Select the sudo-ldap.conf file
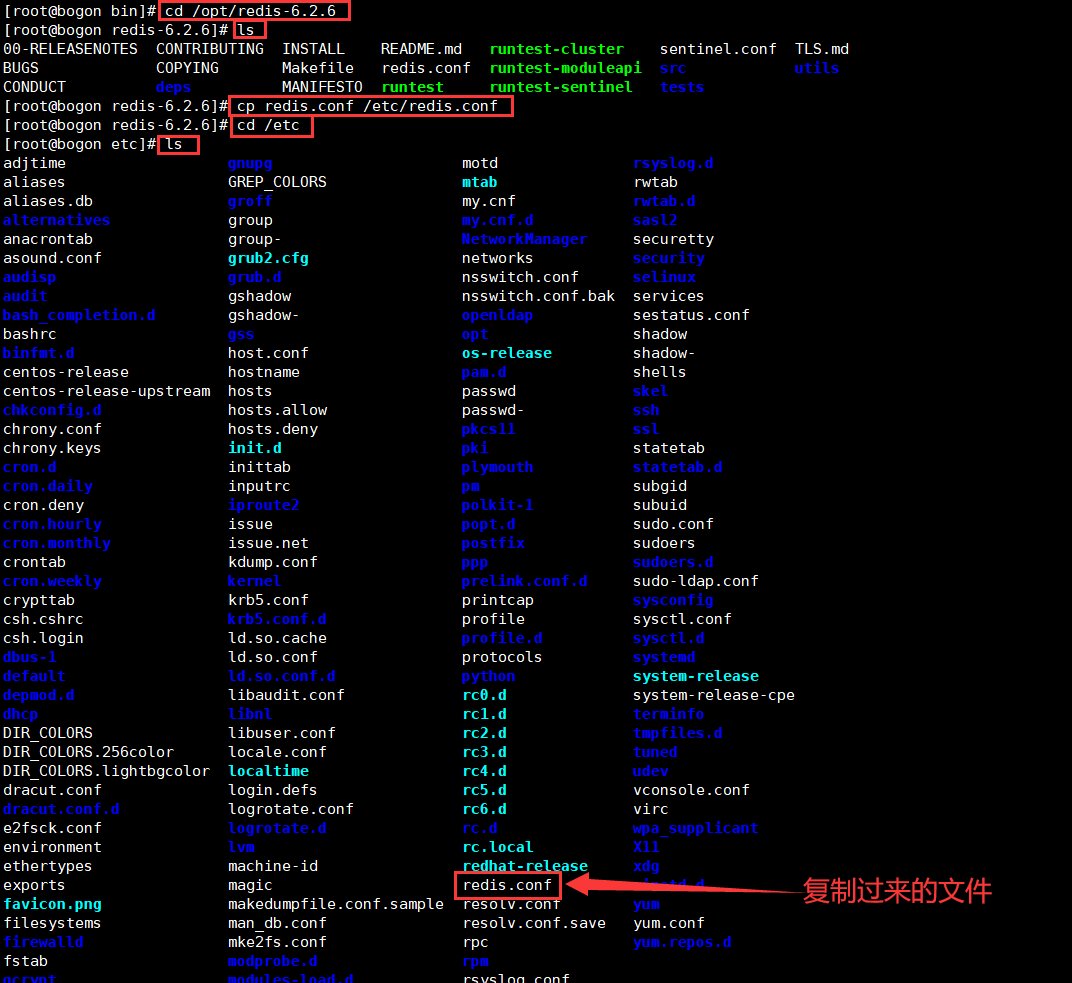The image size is (1072, 983). click(x=696, y=581)
